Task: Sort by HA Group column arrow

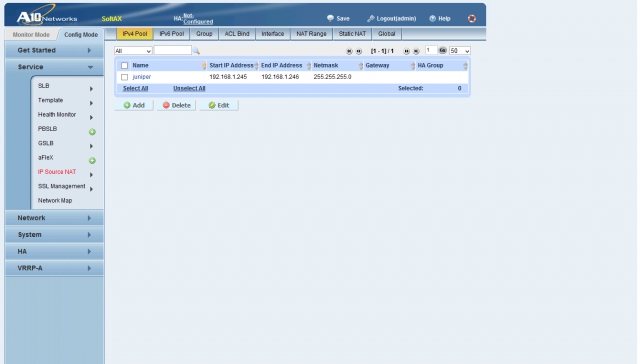Action: 465,66
